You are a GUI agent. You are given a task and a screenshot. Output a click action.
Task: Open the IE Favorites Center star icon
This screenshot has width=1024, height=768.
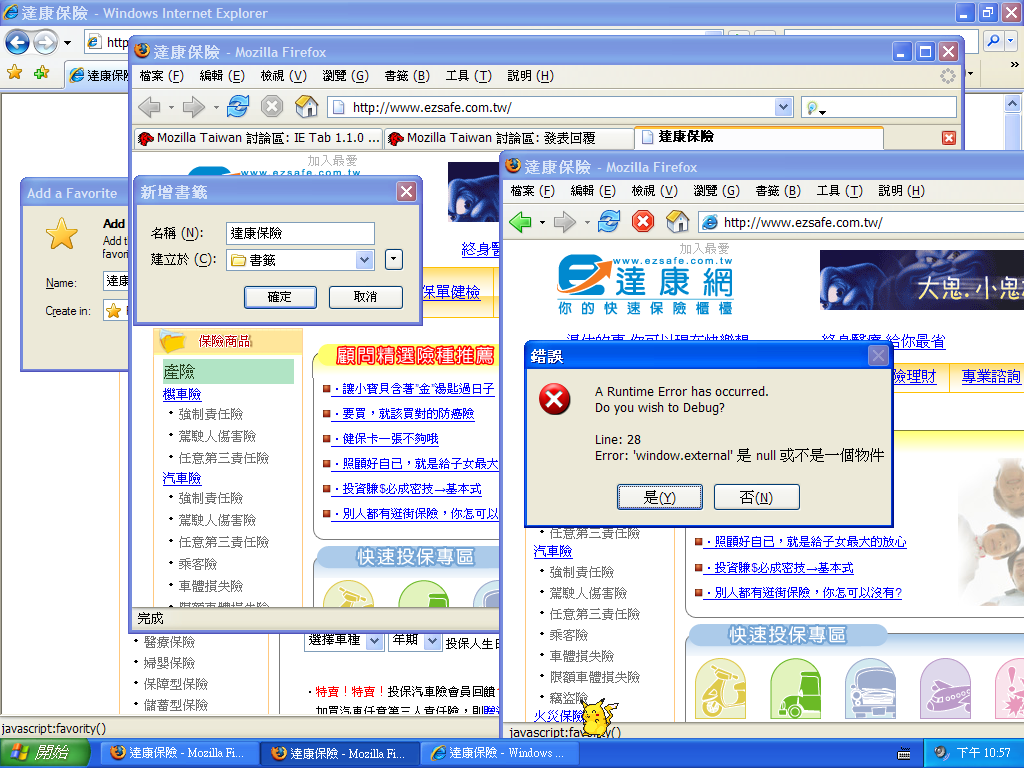14,73
